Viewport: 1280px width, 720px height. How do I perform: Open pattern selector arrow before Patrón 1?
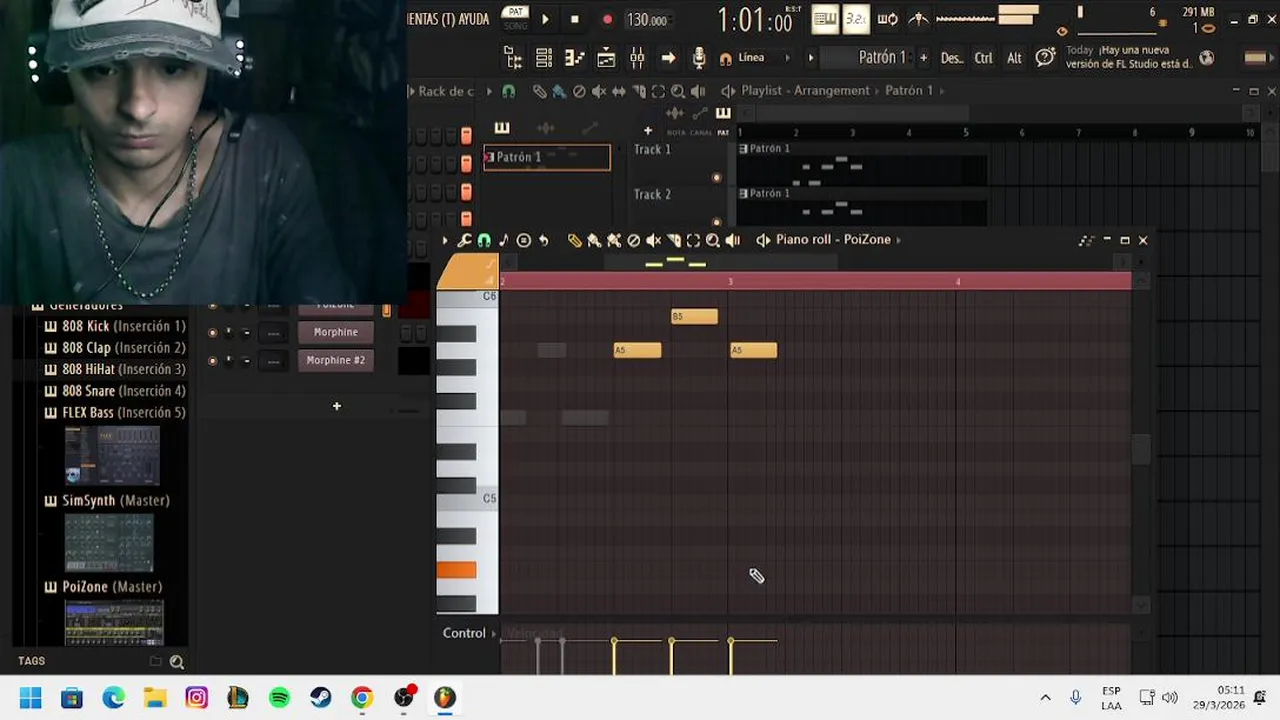[x=811, y=58]
